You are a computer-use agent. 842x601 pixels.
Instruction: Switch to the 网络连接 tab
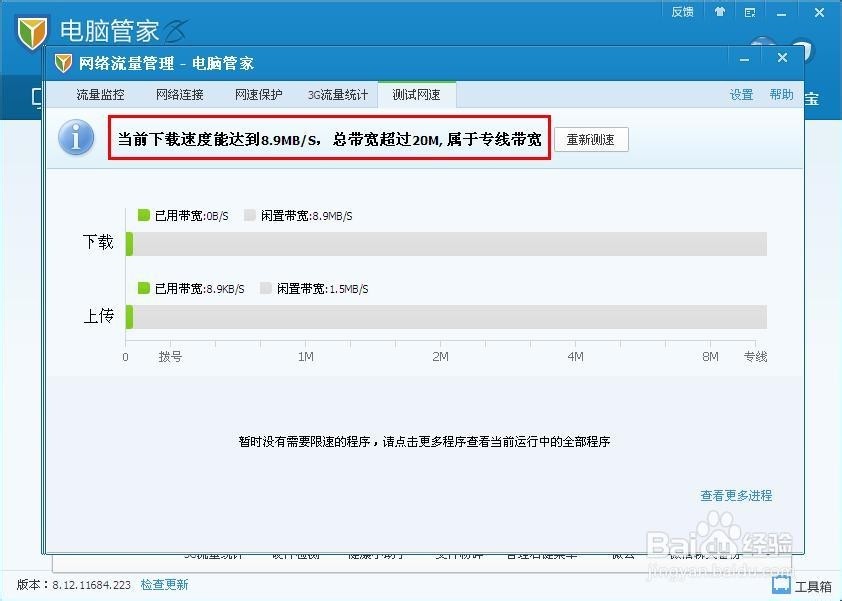(179, 93)
